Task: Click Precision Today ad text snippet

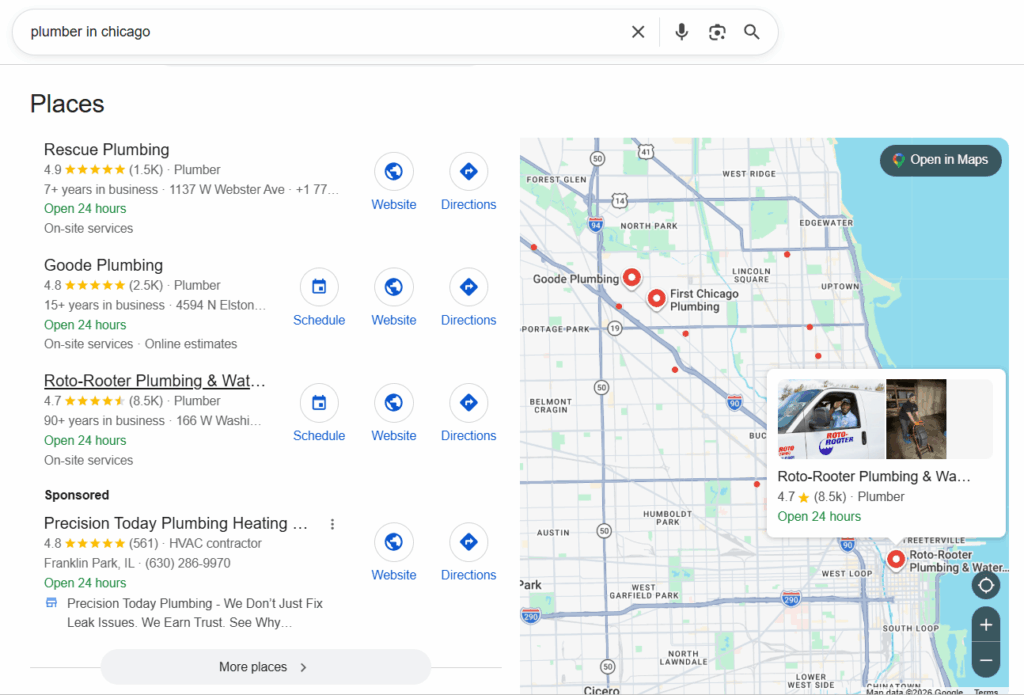Action: (x=195, y=613)
